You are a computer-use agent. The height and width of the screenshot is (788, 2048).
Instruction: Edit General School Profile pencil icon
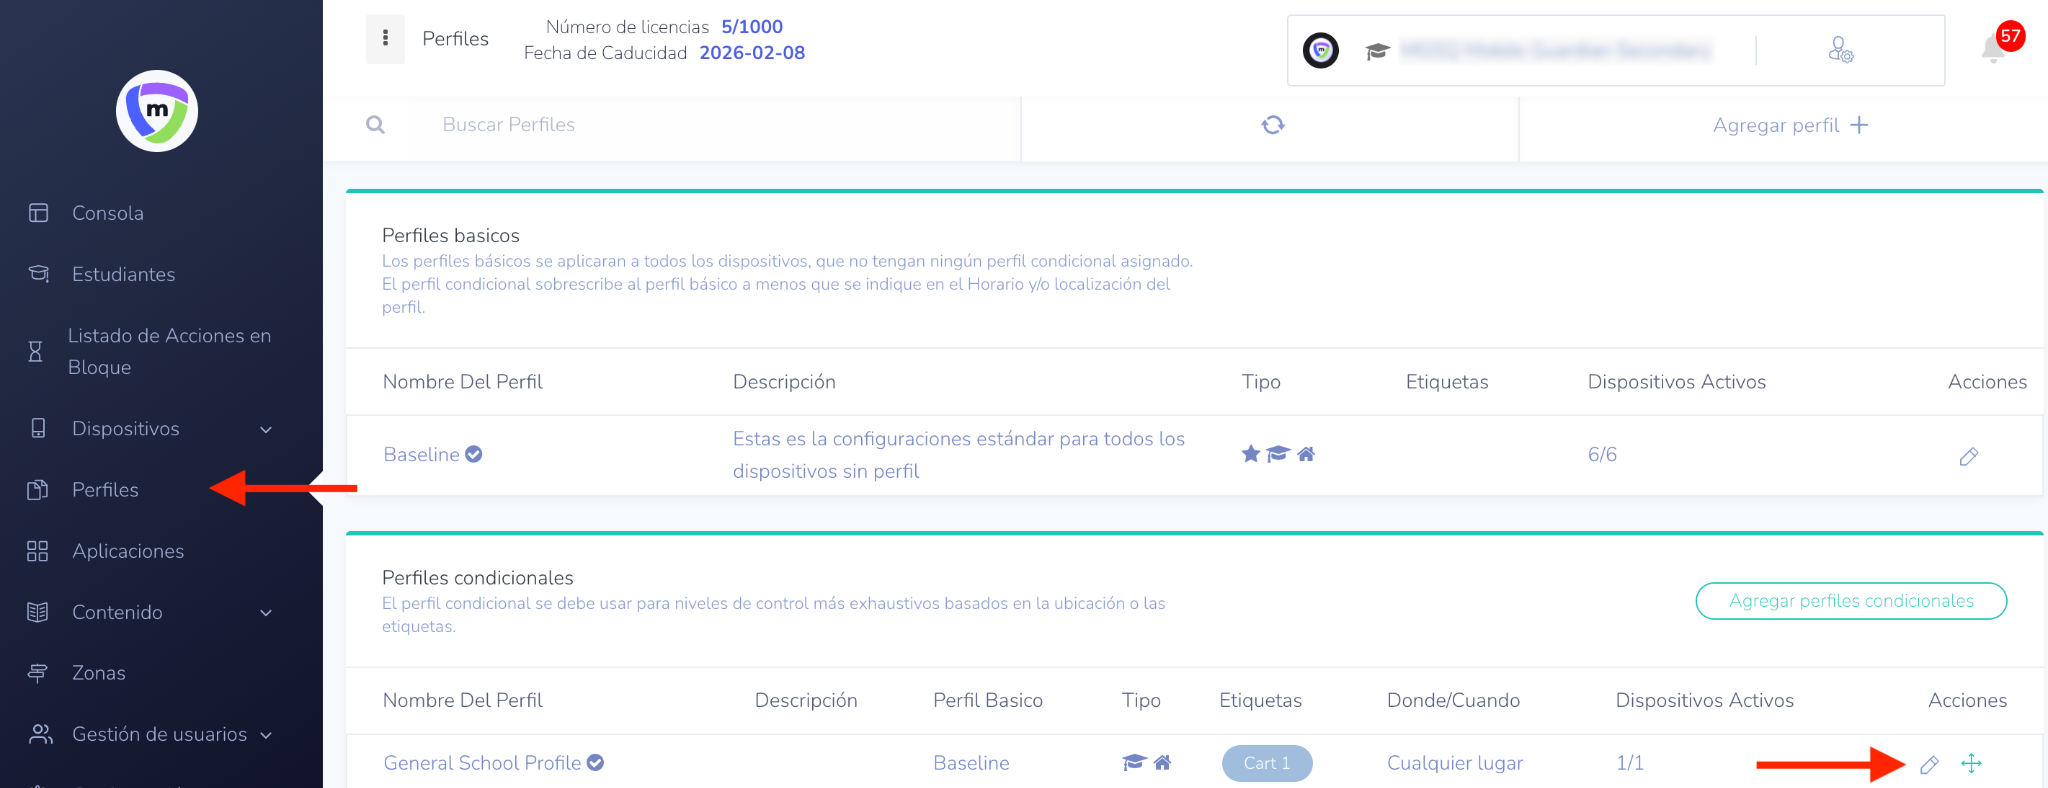point(1929,765)
